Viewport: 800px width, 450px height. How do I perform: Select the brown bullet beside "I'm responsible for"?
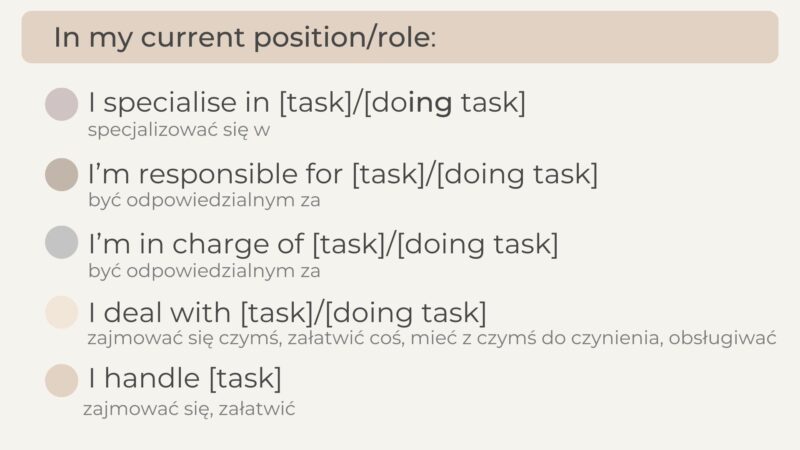coord(61,174)
